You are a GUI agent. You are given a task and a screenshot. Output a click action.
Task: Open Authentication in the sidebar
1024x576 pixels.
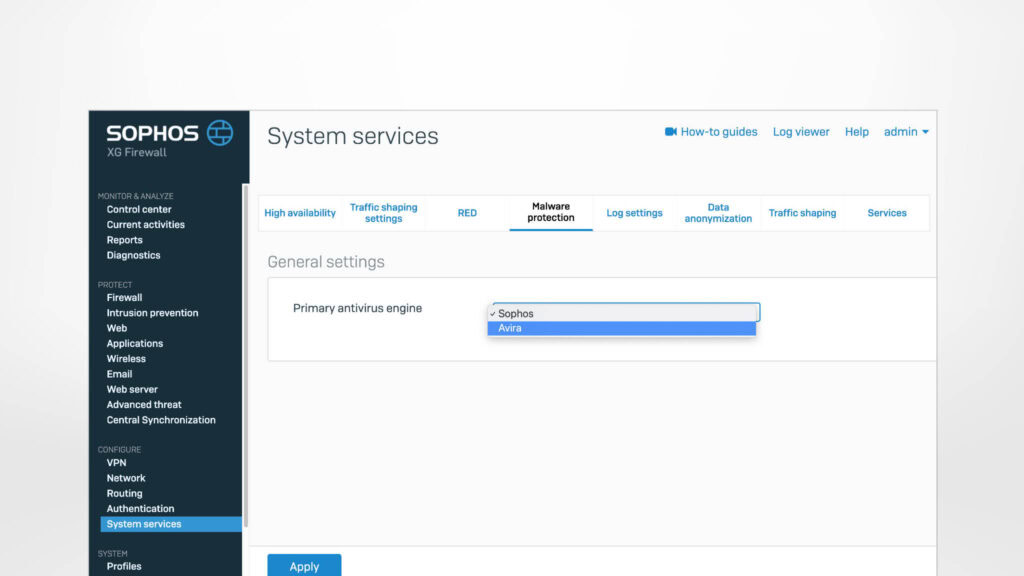pyautogui.click(x=140, y=509)
